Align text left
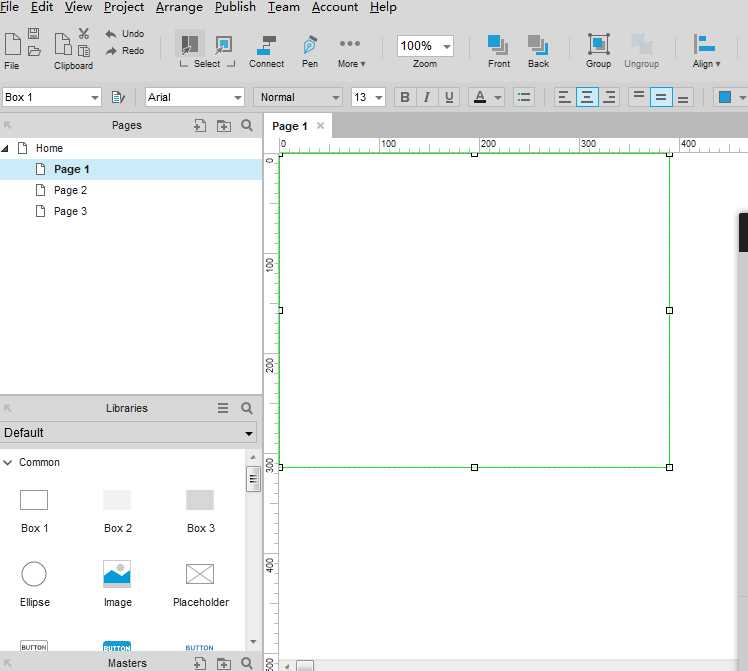Screen dimensions: 748x671 pos(564,97)
